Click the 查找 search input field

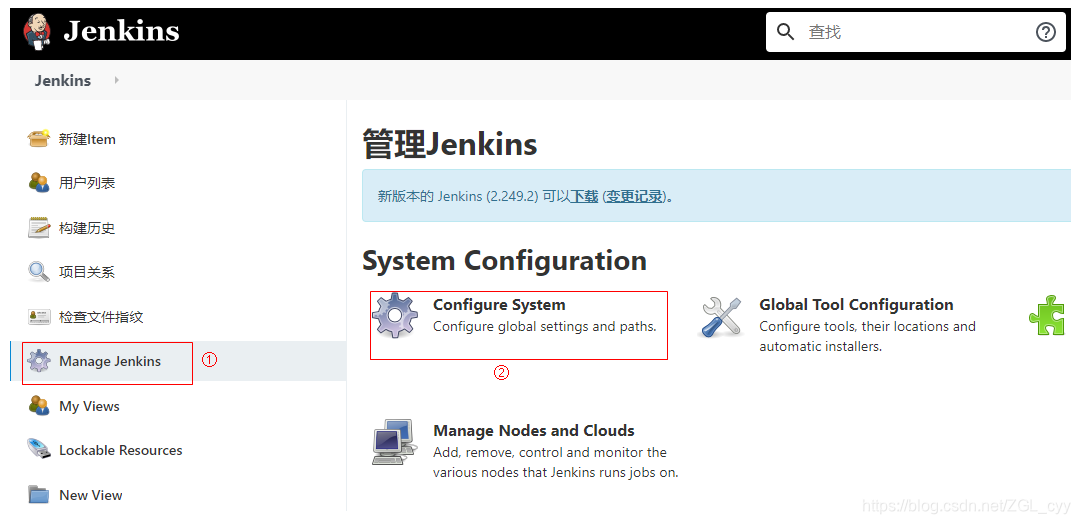coord(916,32)
